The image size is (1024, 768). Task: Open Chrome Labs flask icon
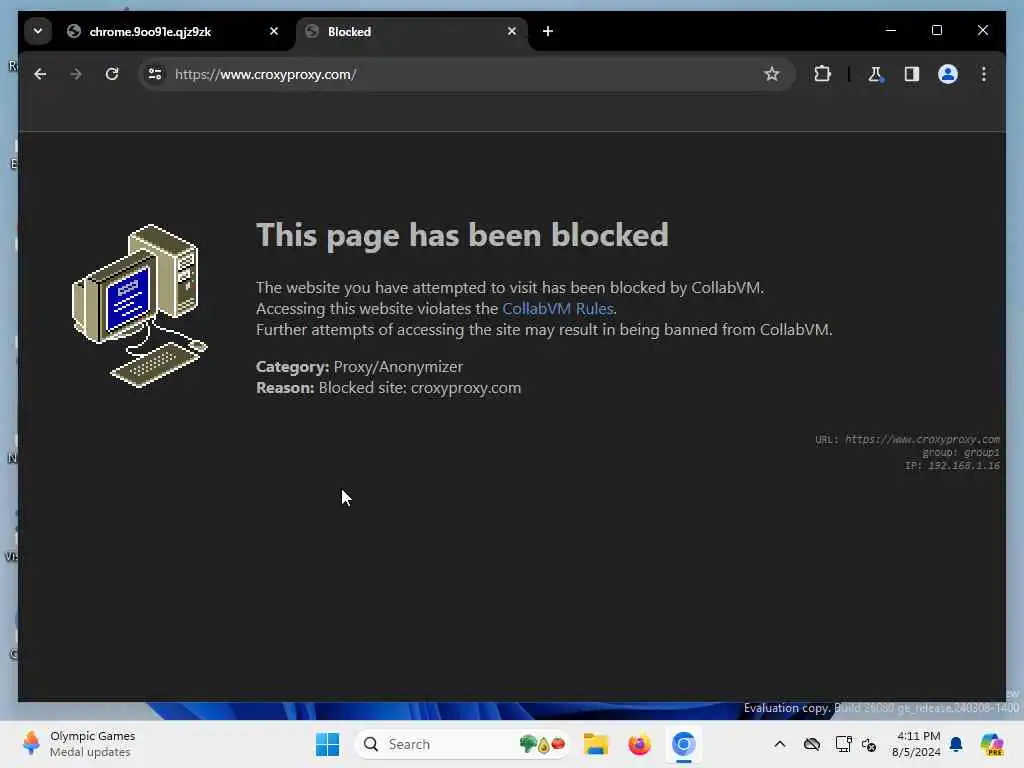click(x=875, y=74)
